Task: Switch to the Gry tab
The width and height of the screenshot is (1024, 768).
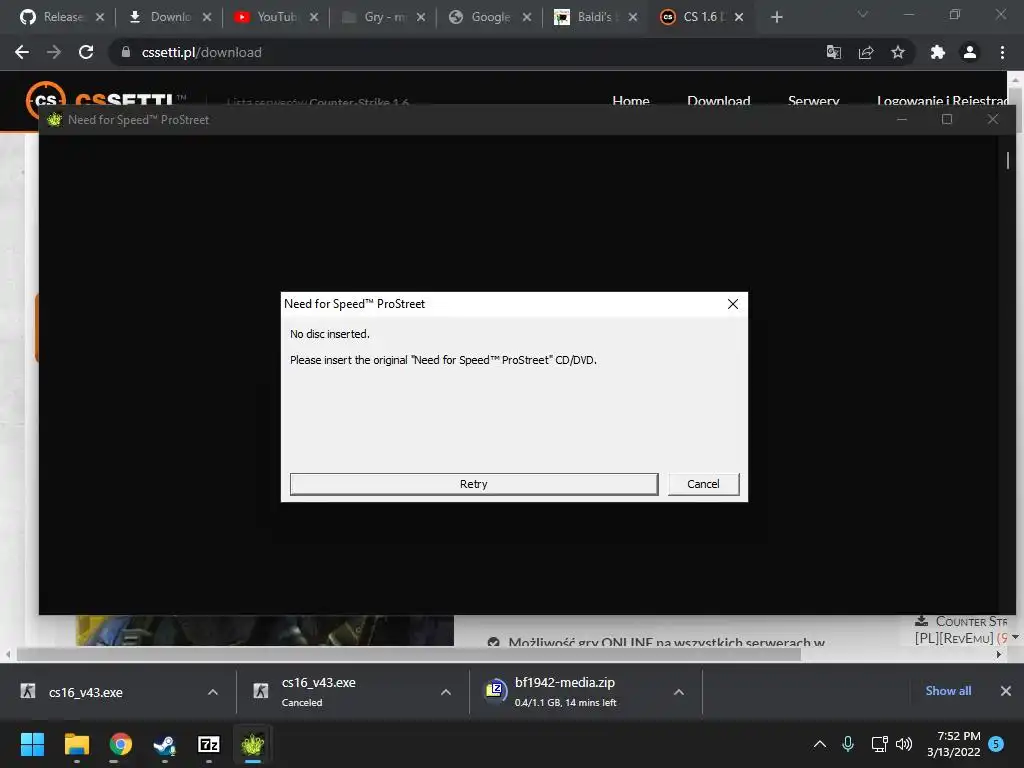Action: [376, 17]
